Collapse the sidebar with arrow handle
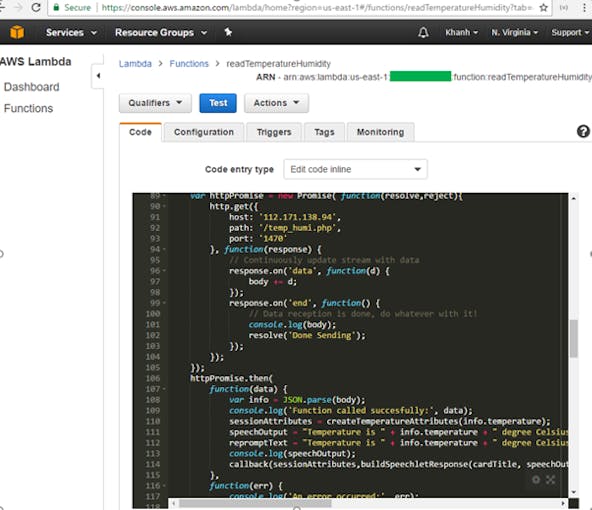 click(98, 76)
